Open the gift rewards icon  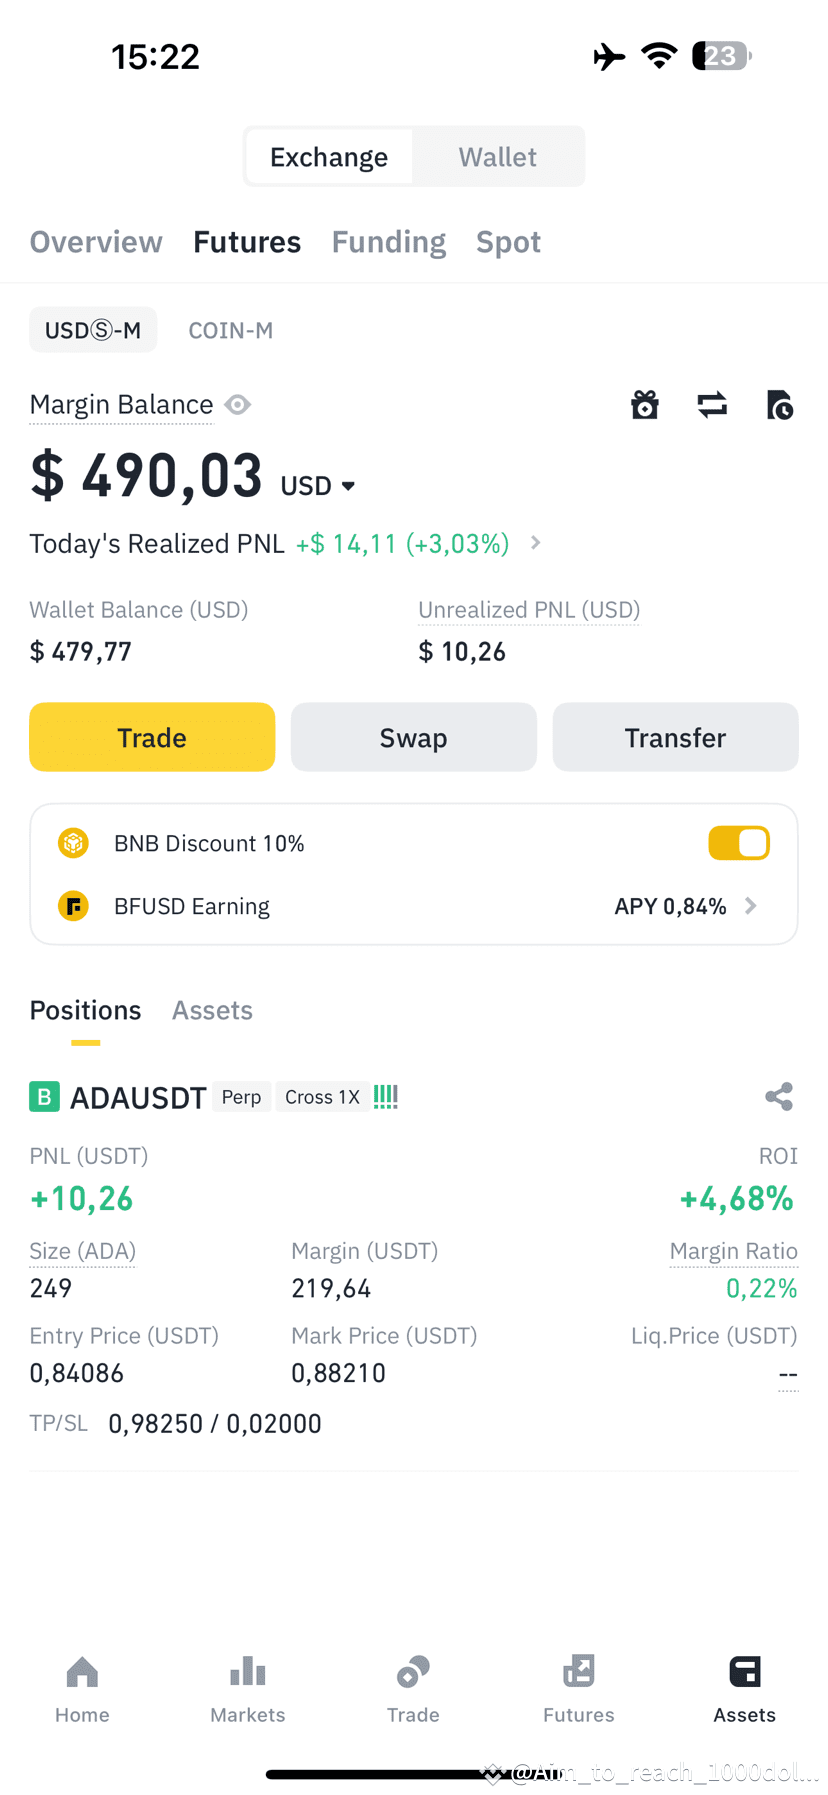coord(645,405)
